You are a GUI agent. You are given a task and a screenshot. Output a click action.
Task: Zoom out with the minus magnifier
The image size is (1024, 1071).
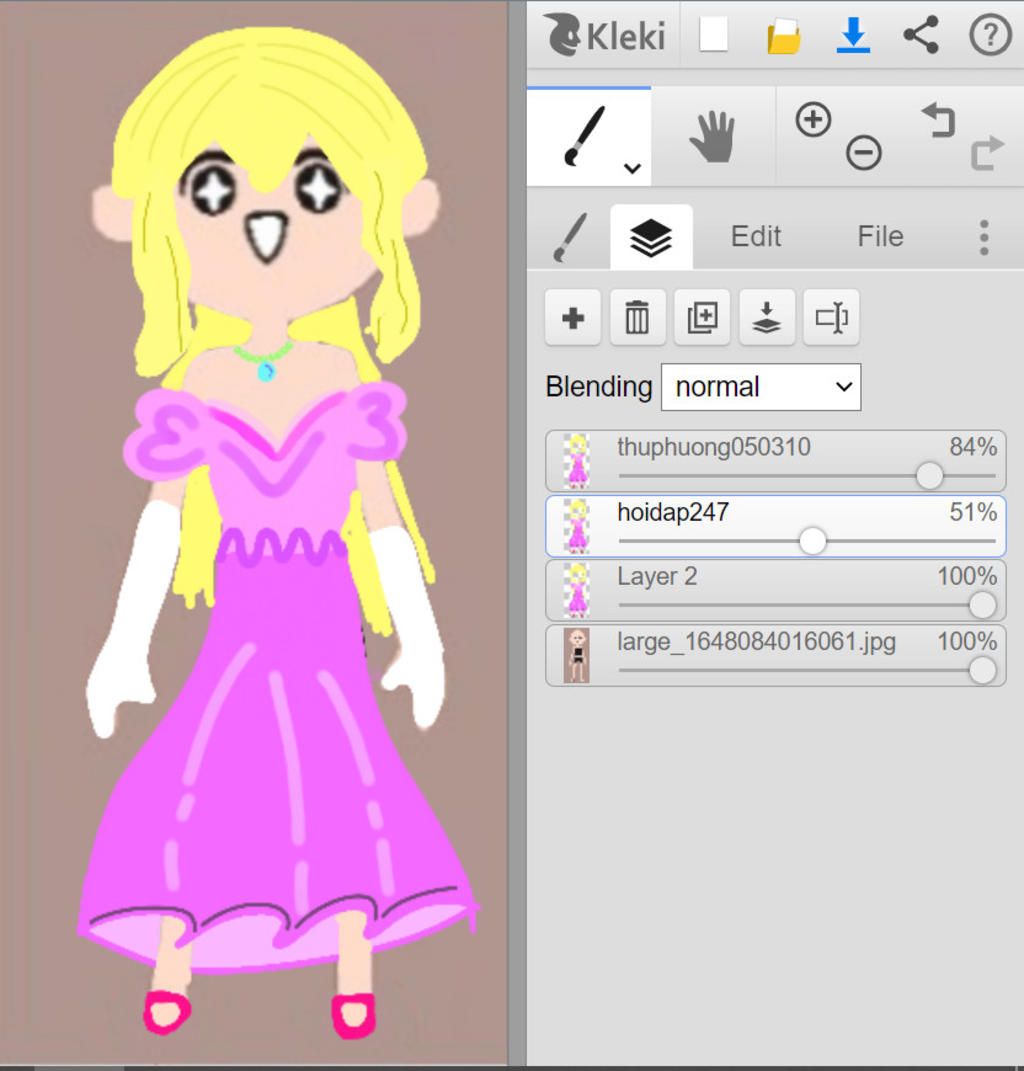coord(863,152)
